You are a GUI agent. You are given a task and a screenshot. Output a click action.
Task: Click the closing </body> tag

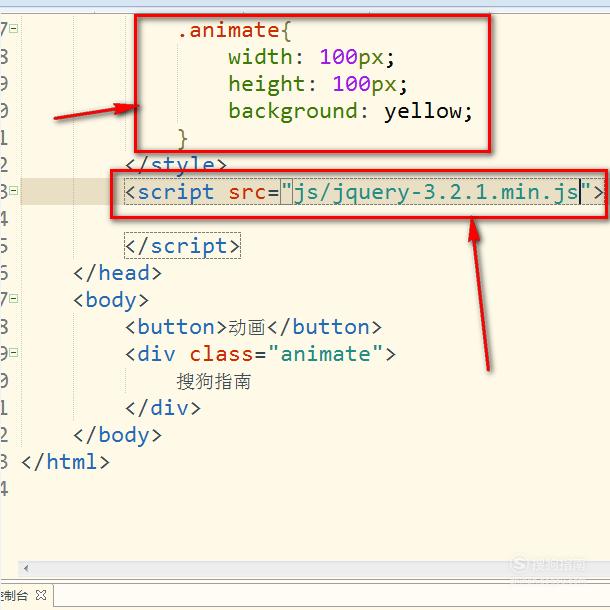[117, 435]
